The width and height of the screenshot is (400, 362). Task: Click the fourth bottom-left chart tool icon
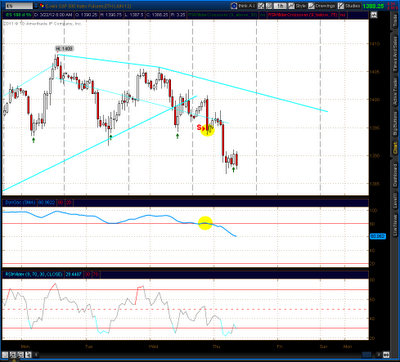[x=28, y=354]
